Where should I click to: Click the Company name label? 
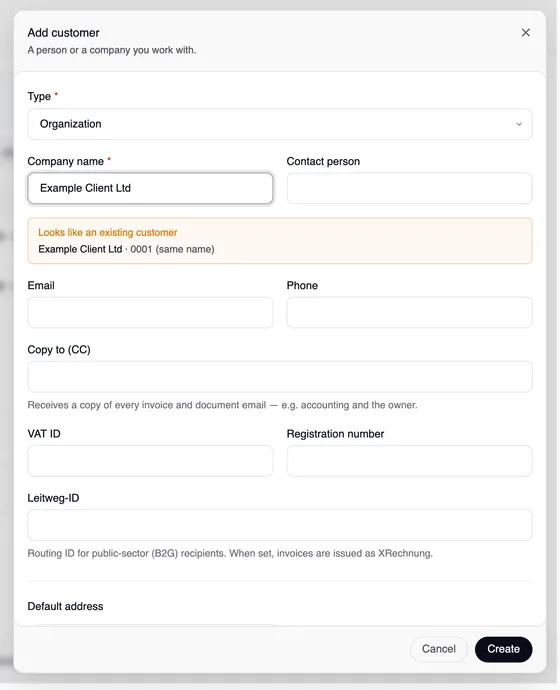click(x=66, y=161)
